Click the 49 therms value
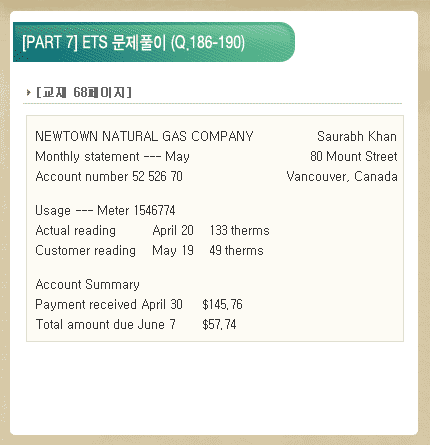 pos(237,250)
